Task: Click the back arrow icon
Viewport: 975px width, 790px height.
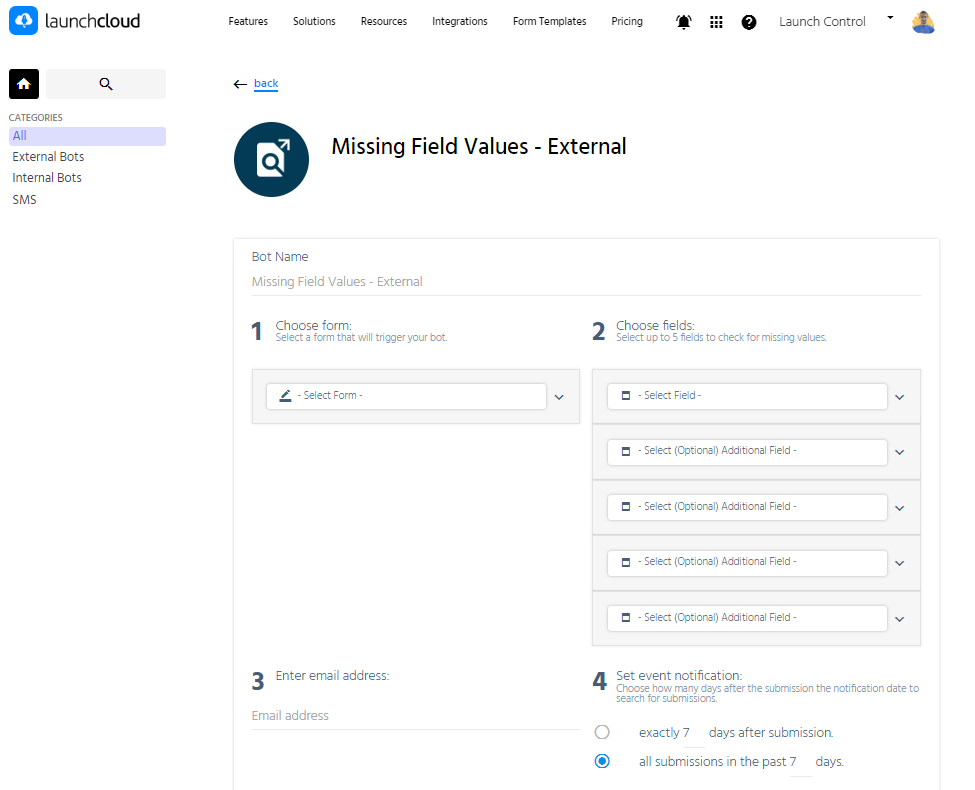Action: tap(240, 84)
